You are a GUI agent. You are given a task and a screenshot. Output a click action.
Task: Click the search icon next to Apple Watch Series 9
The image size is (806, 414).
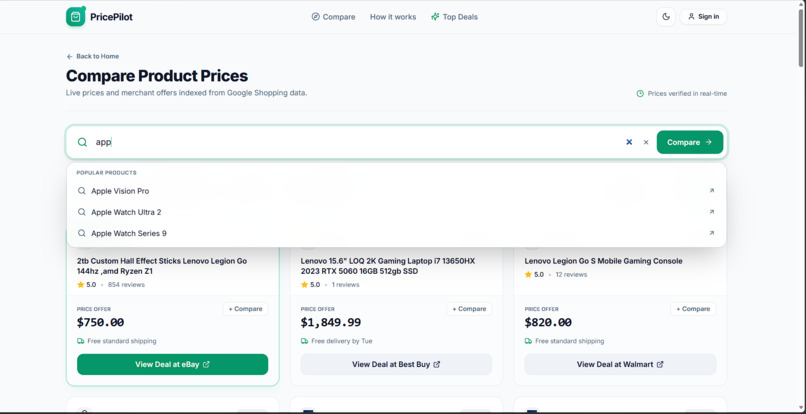click(x=81, y=233)
